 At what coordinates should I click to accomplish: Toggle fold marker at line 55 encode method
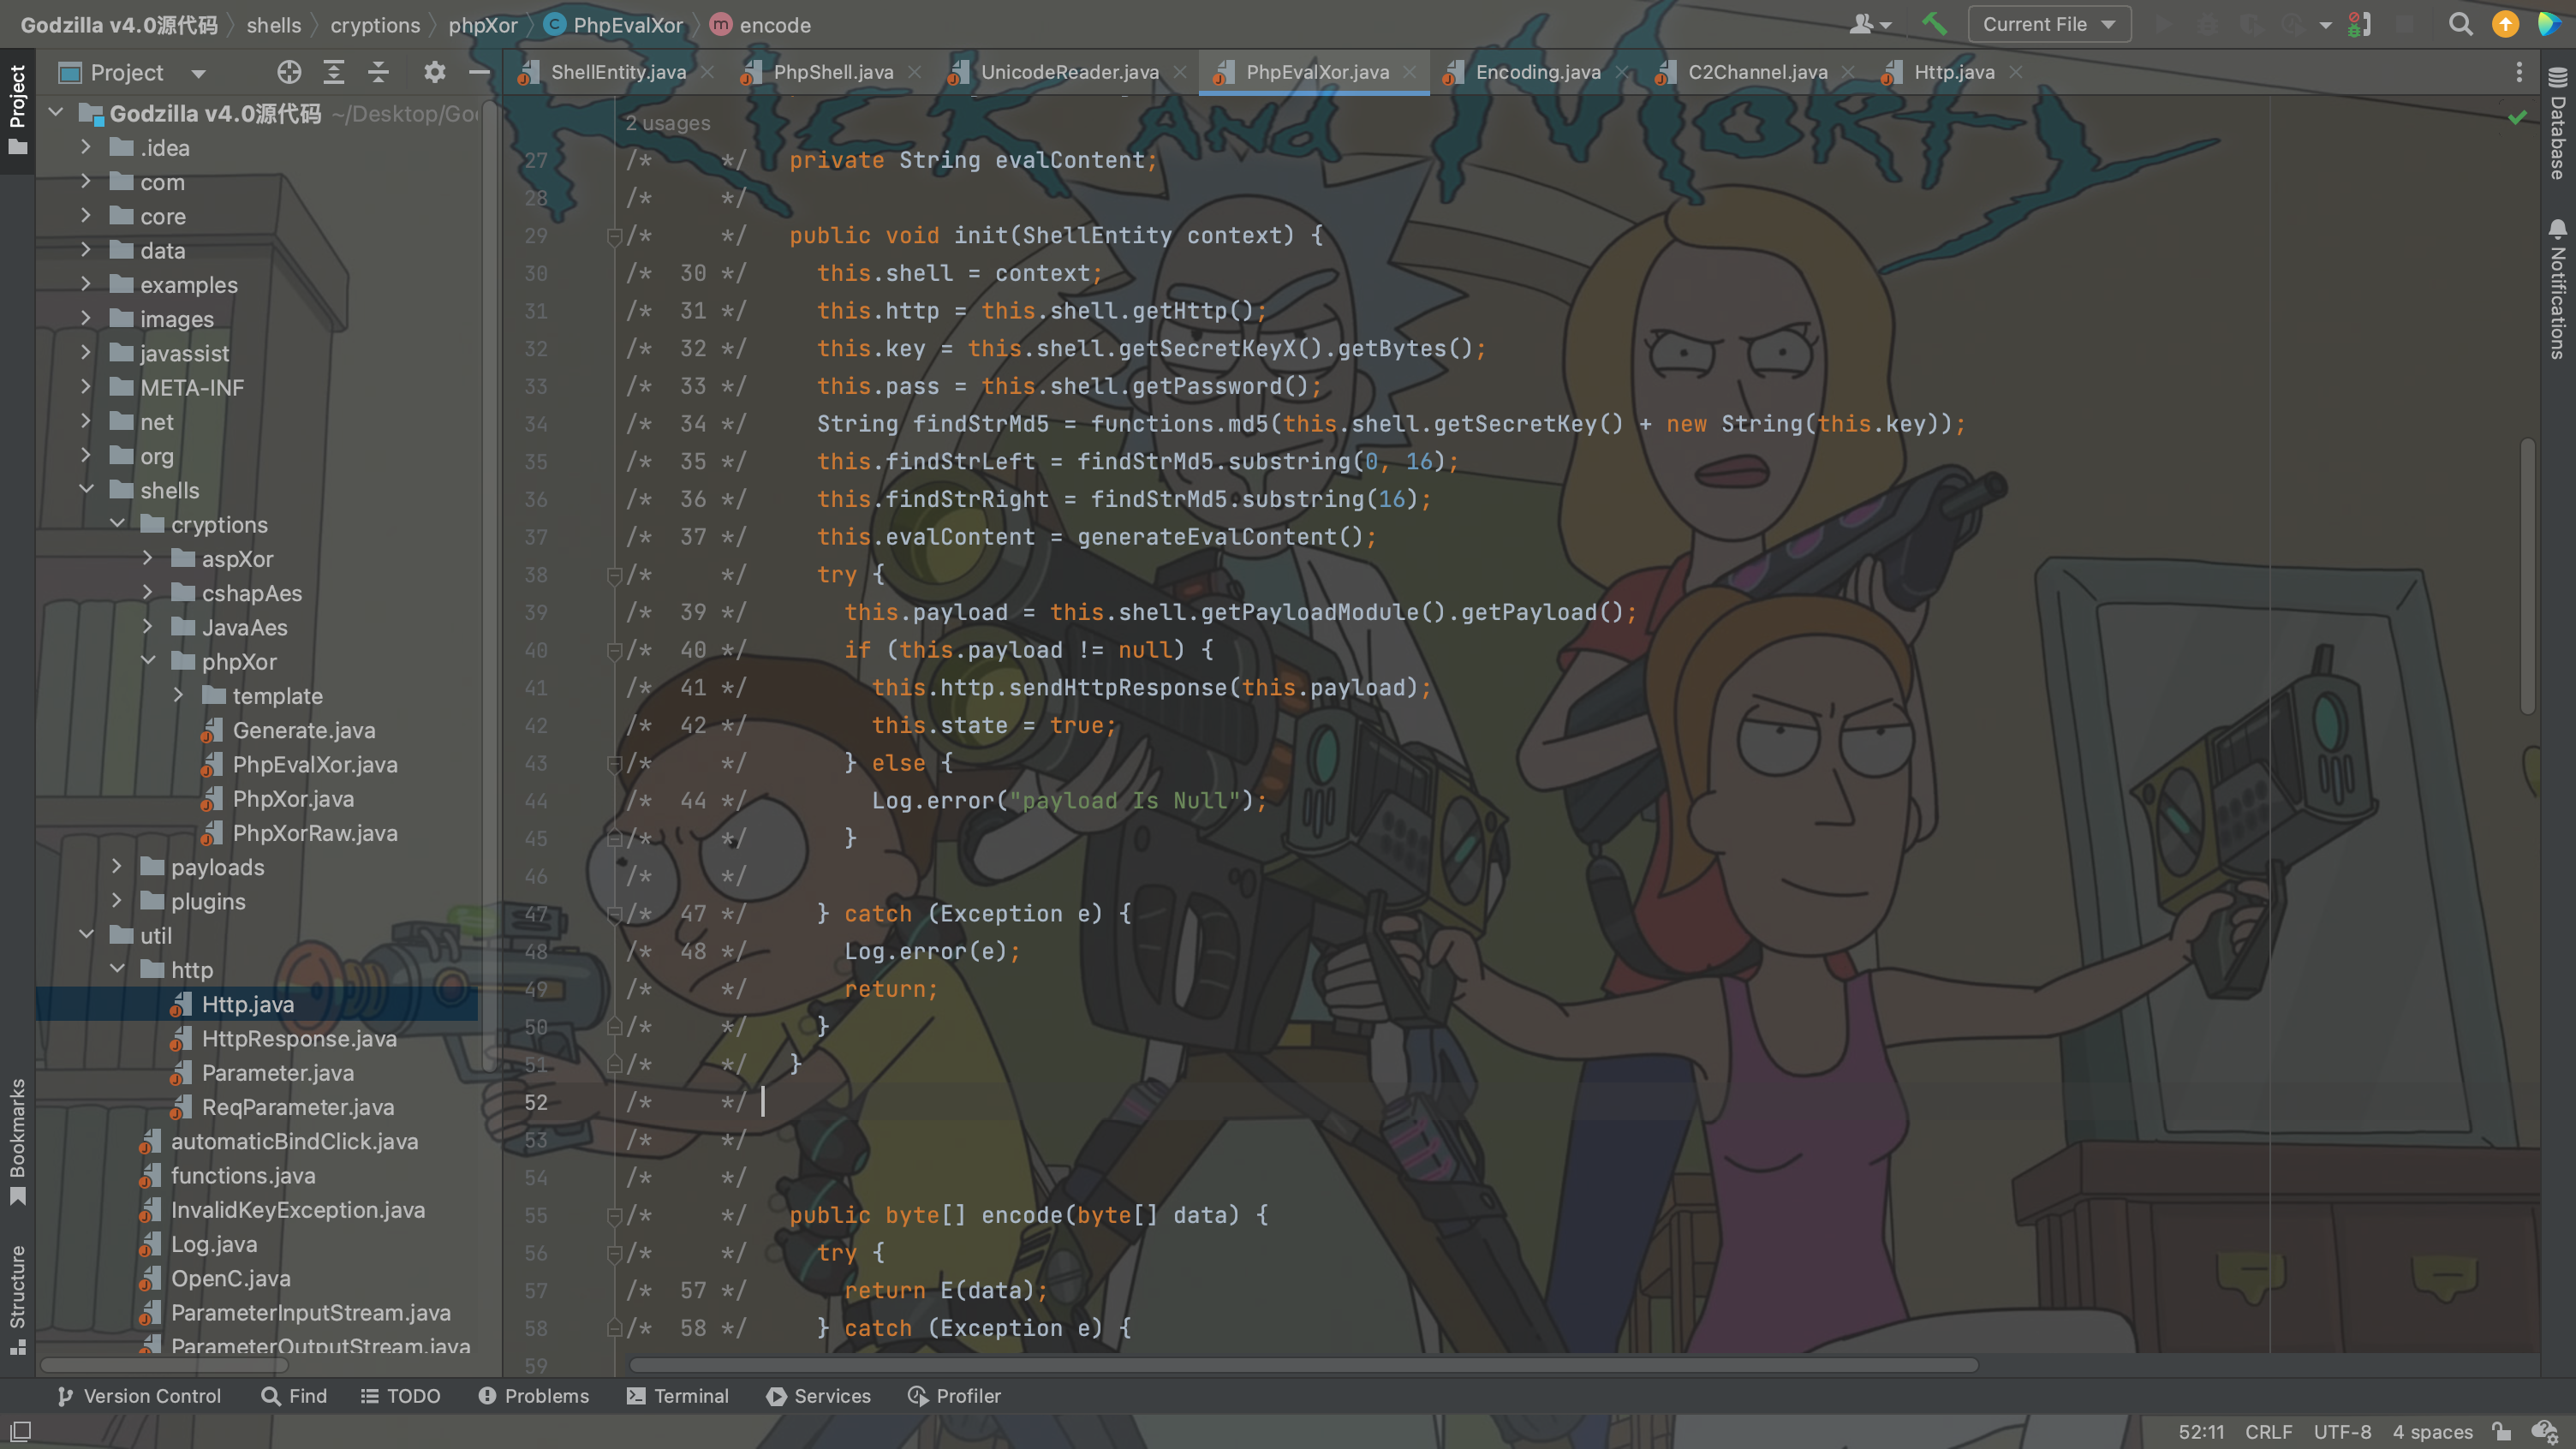click(614, 1216)
